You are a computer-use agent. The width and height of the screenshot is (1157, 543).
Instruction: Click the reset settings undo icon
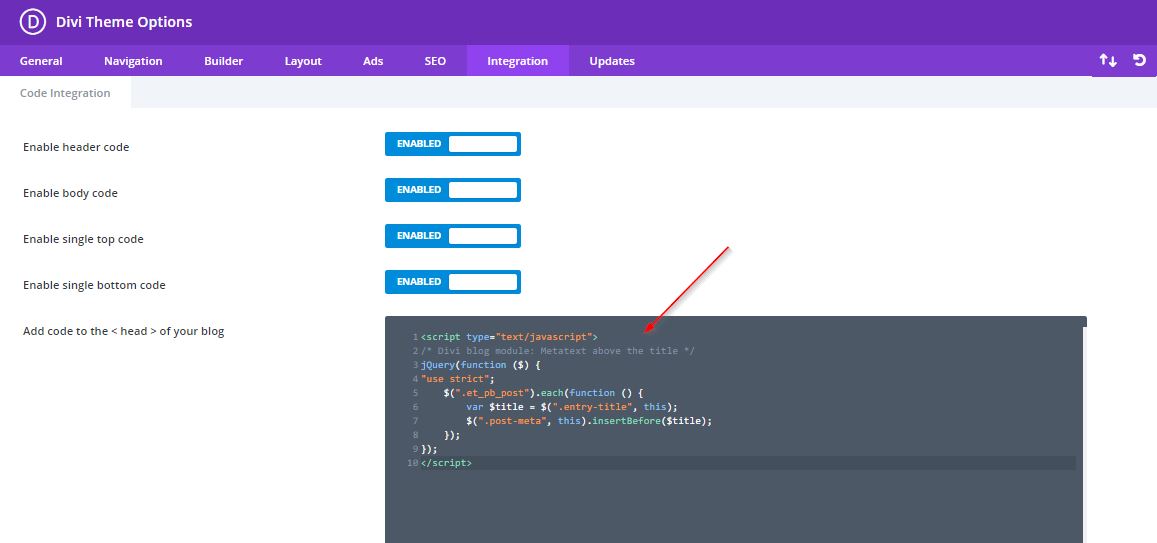1139,60
